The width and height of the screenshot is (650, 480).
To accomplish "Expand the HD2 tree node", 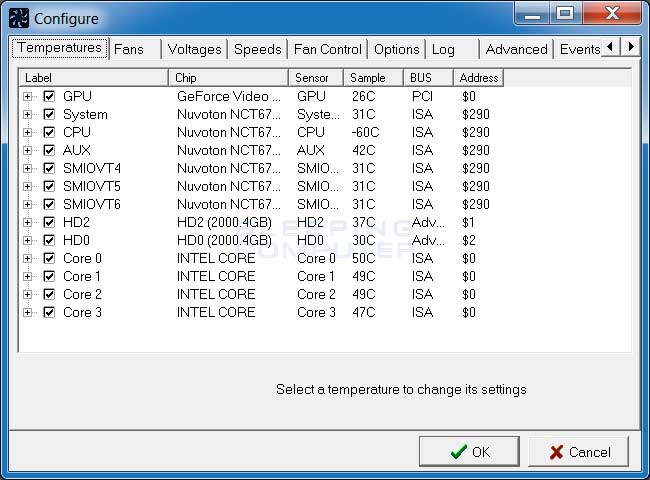I will (28, 223).
